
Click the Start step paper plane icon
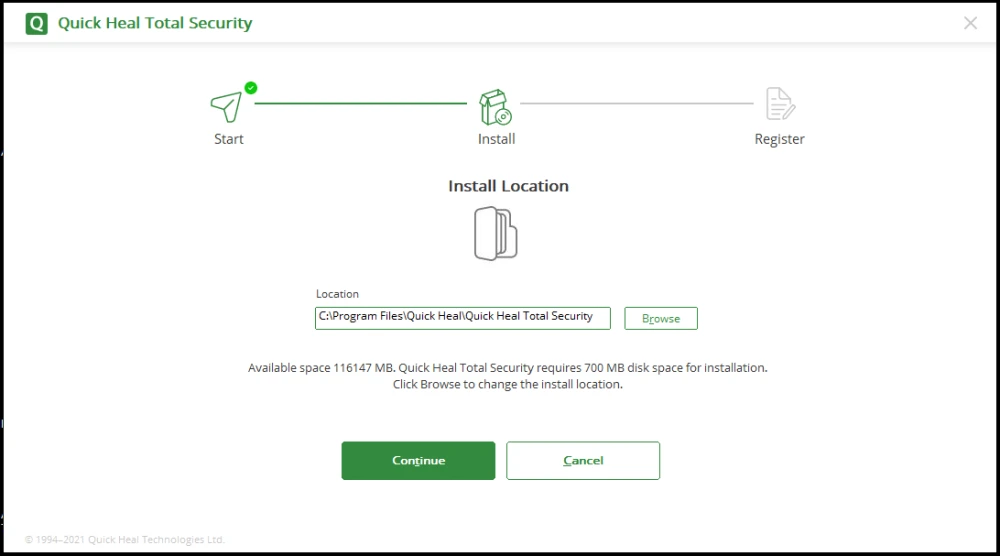[x=226, y=106]
